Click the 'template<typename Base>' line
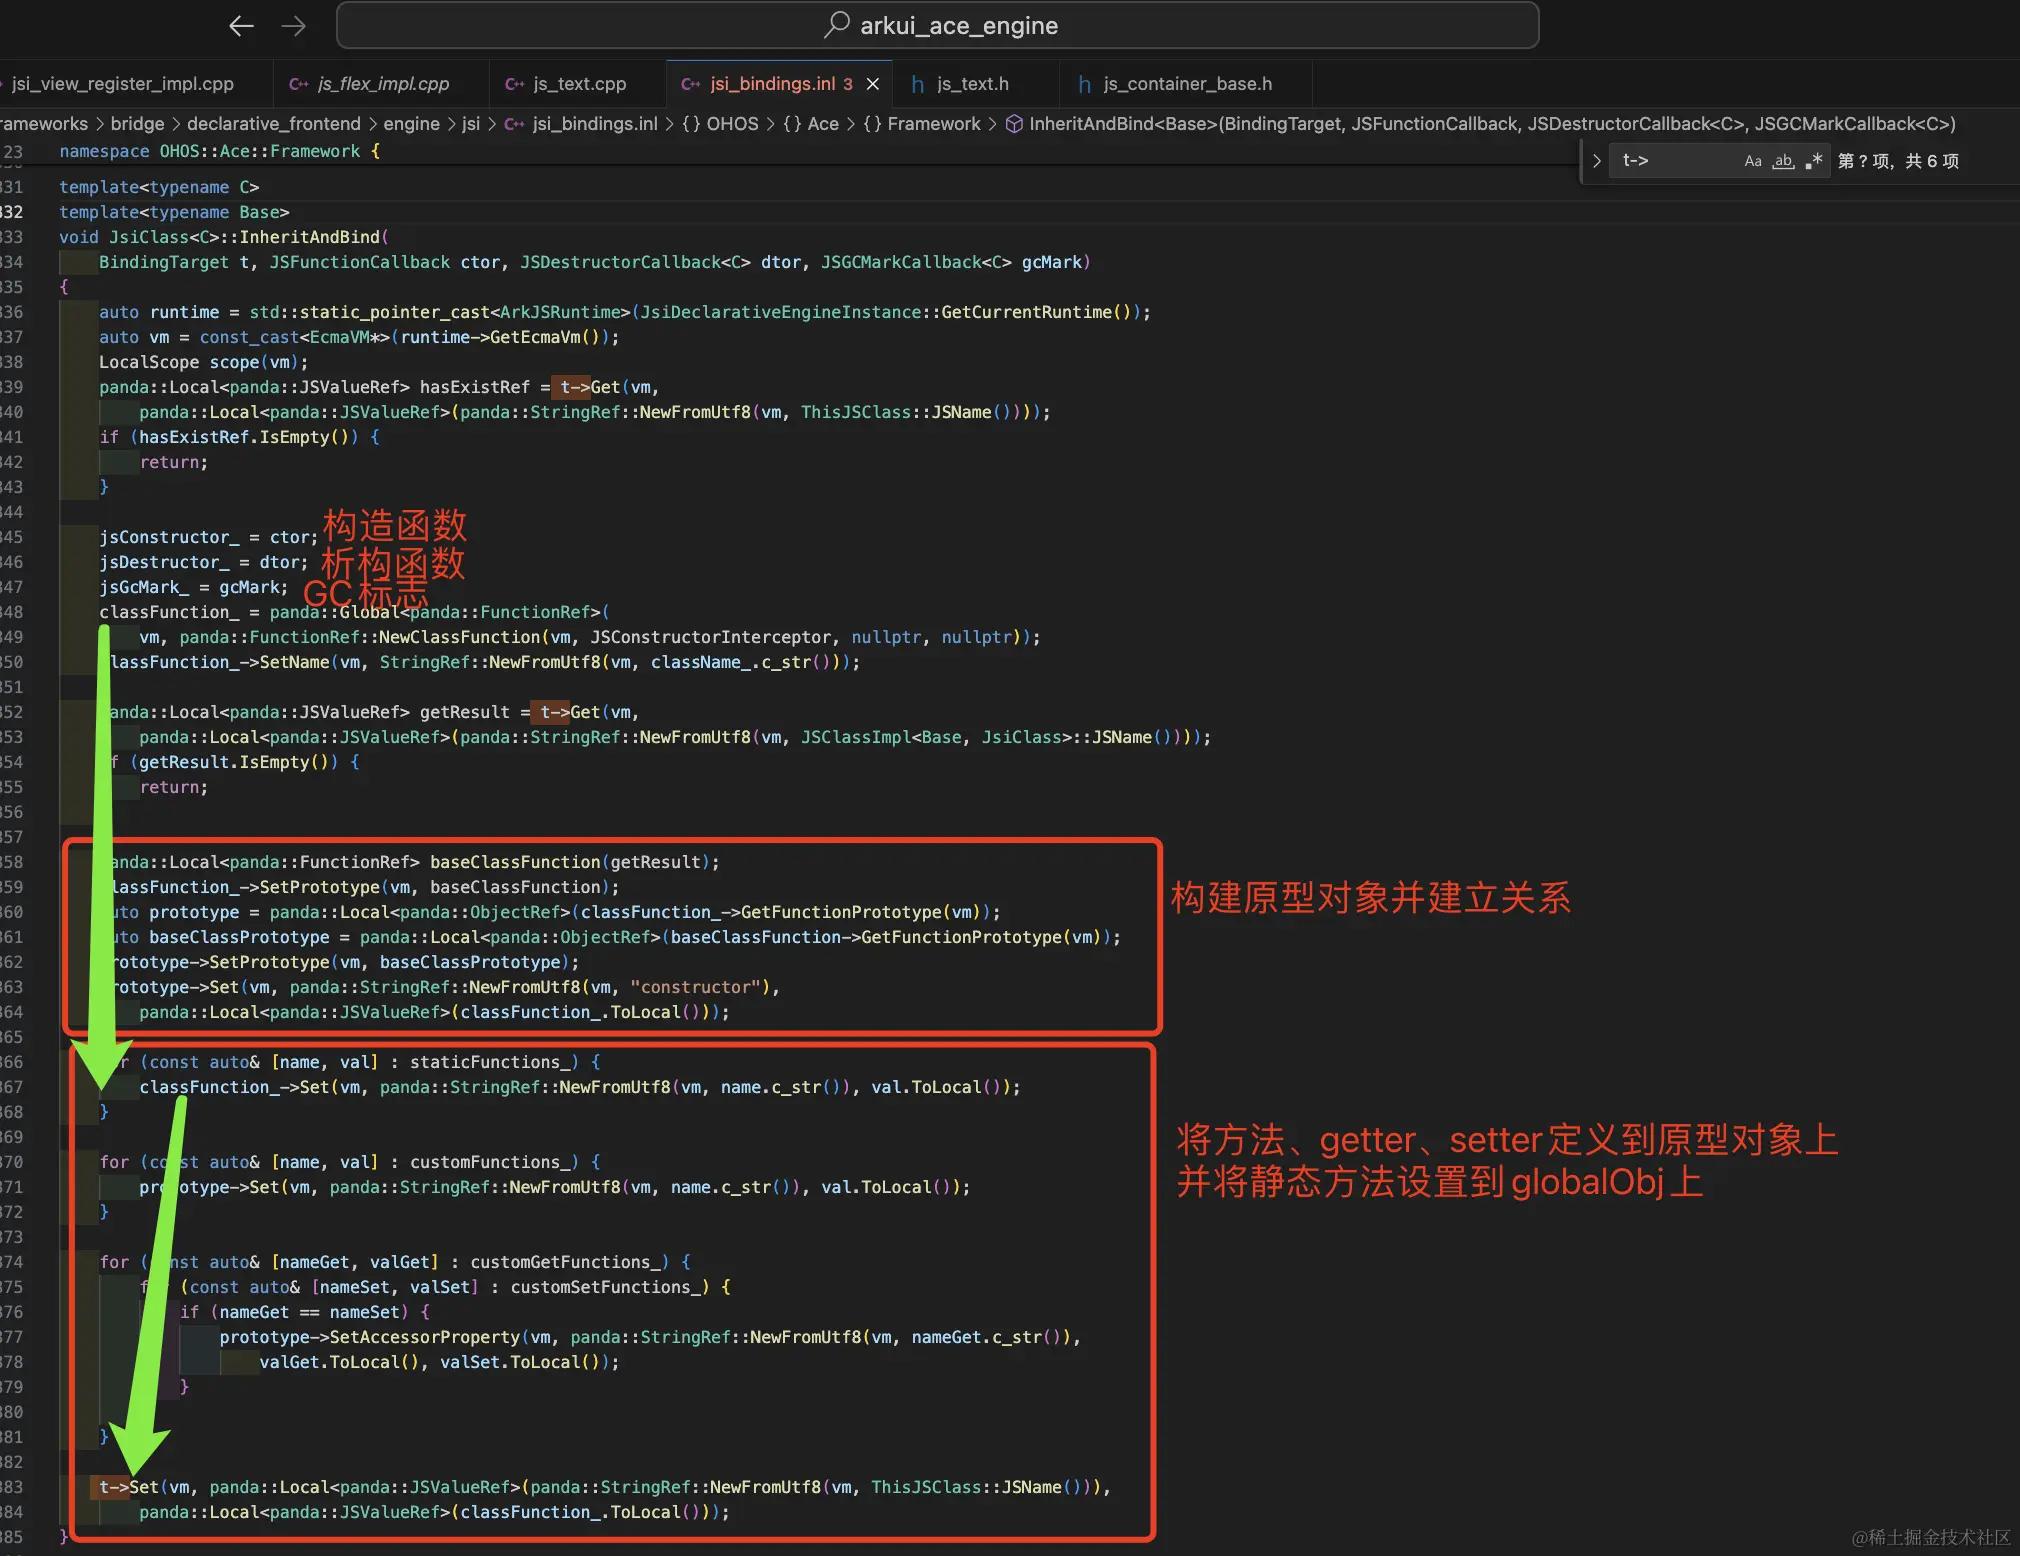 174,212
